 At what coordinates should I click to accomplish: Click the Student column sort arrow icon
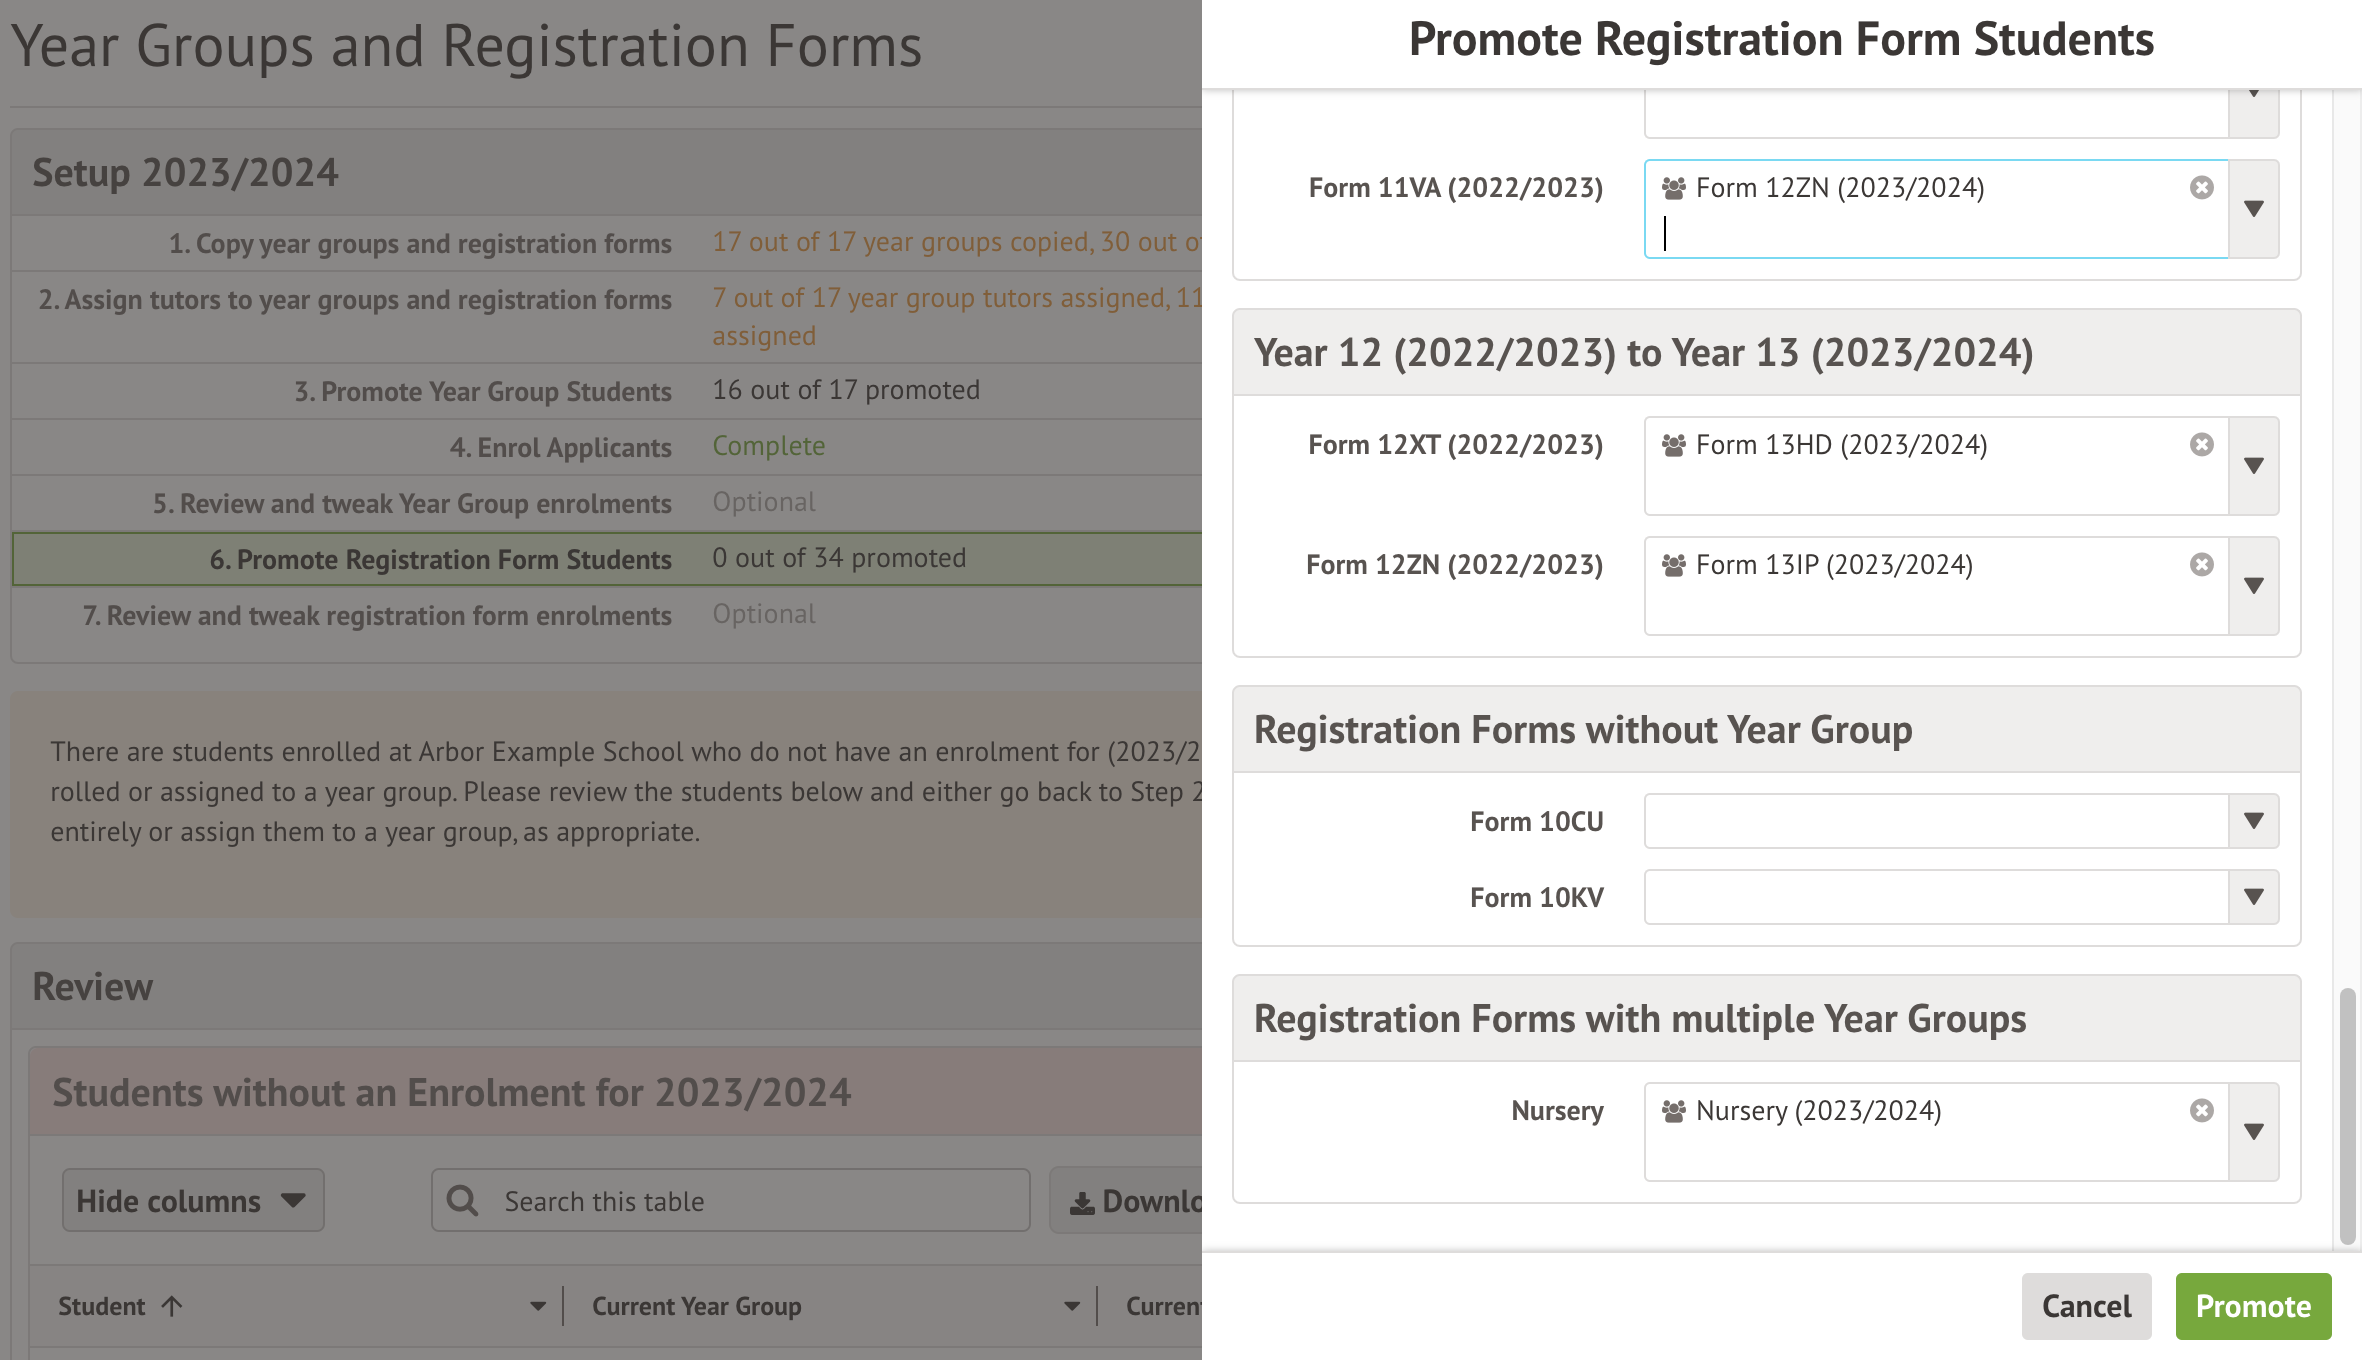coord(172,1306)
